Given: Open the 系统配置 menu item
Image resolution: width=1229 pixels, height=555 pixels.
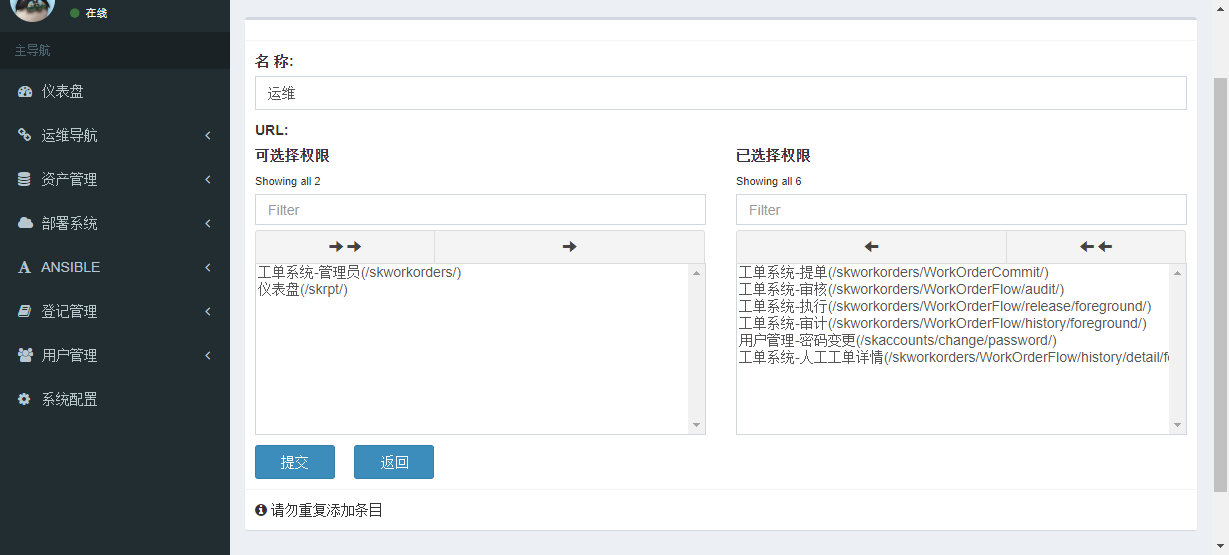Looking at the screenshot, I should pyautogui.click(x=115, y=400).
